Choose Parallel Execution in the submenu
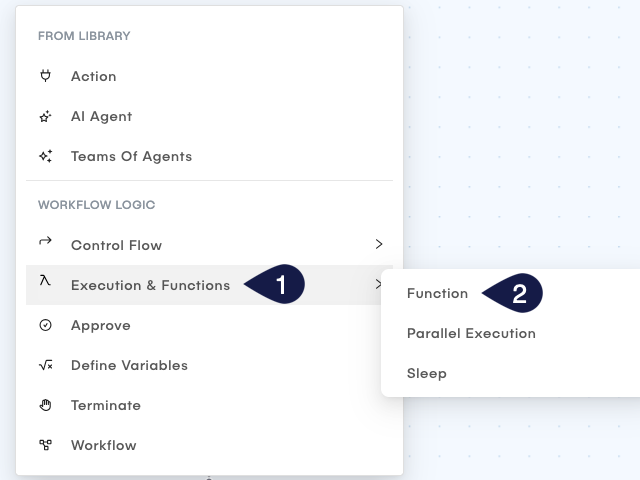 tap(471, 334)
